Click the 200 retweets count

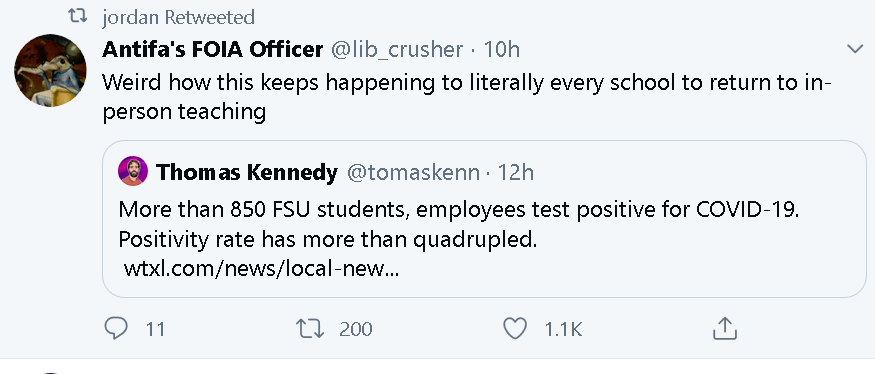point(355,329)
